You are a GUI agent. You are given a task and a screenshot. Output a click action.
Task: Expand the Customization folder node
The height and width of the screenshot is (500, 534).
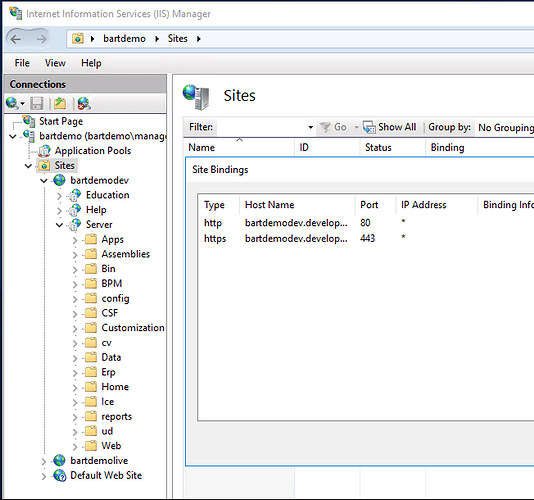75,328
